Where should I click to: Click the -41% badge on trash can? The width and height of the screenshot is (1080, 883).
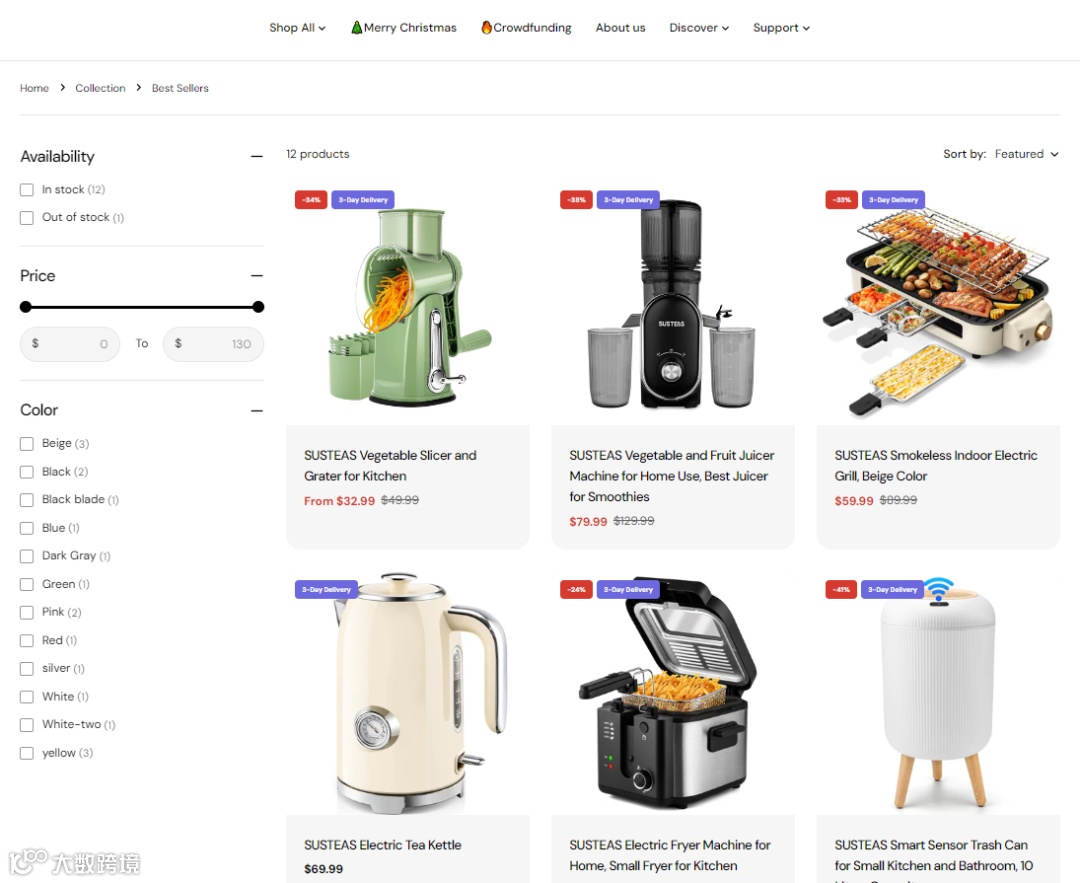coord(841,590)
